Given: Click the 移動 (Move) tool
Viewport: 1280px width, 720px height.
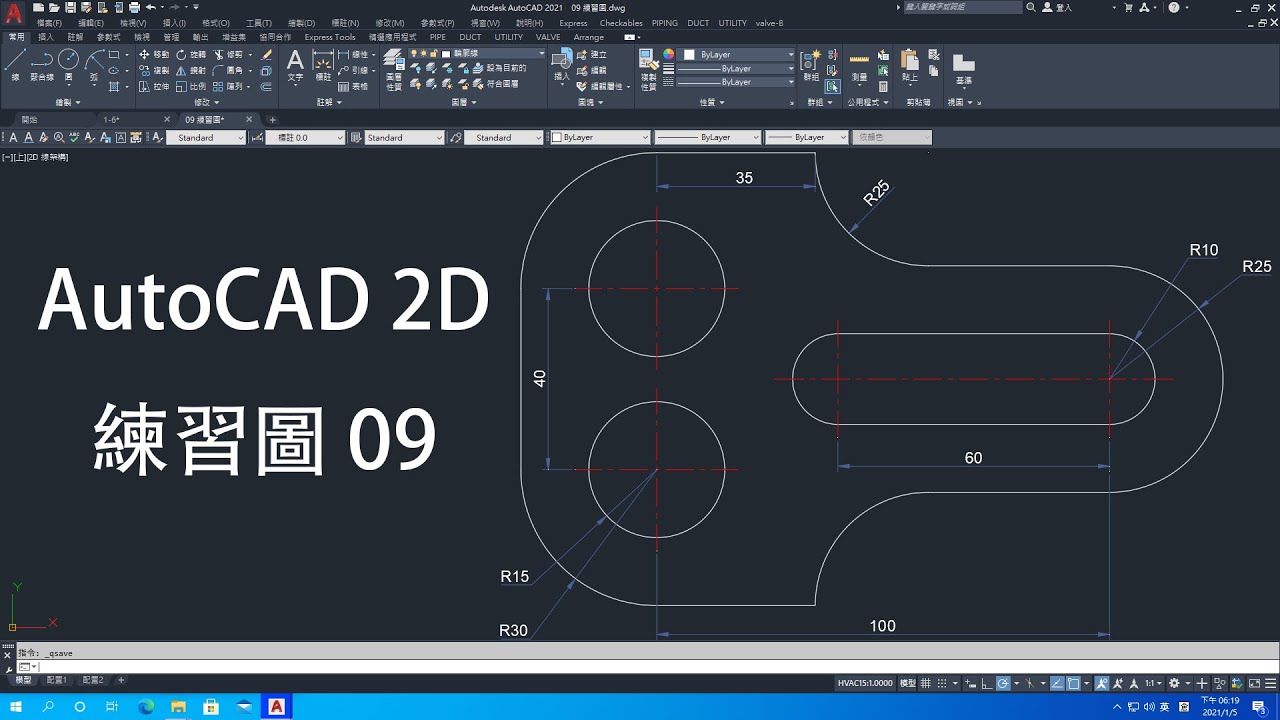Looking at the screenshot, I should coord(154,55).
